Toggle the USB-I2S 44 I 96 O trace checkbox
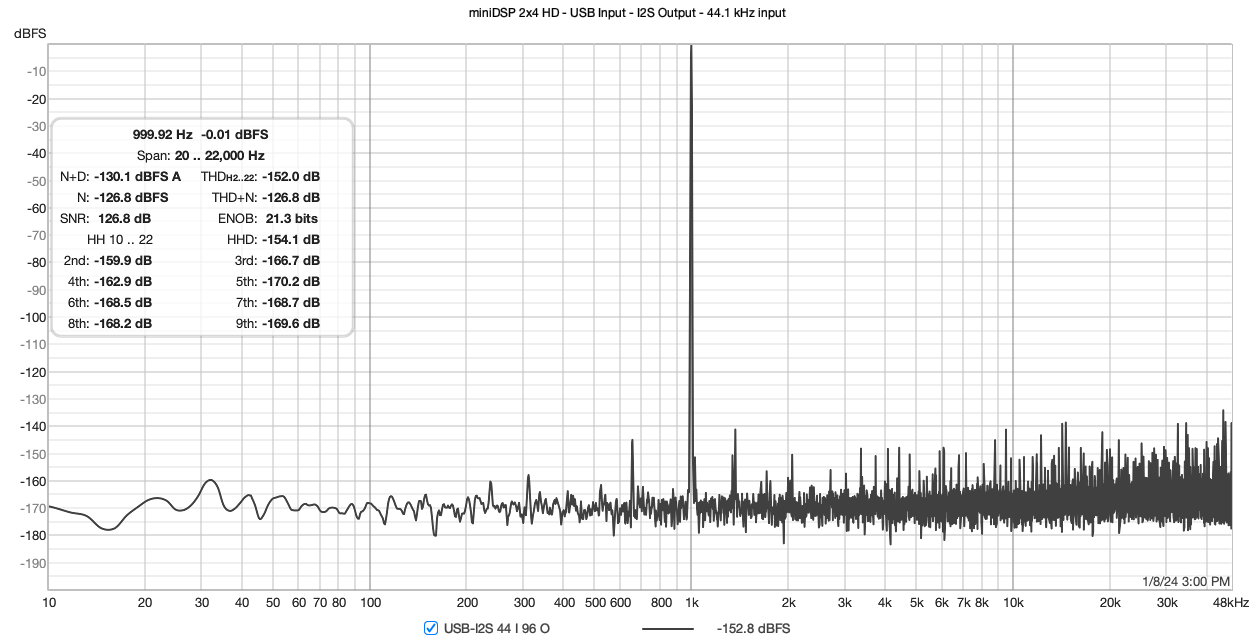Viewport: 1256px width, 643px height. pos(431,628)
